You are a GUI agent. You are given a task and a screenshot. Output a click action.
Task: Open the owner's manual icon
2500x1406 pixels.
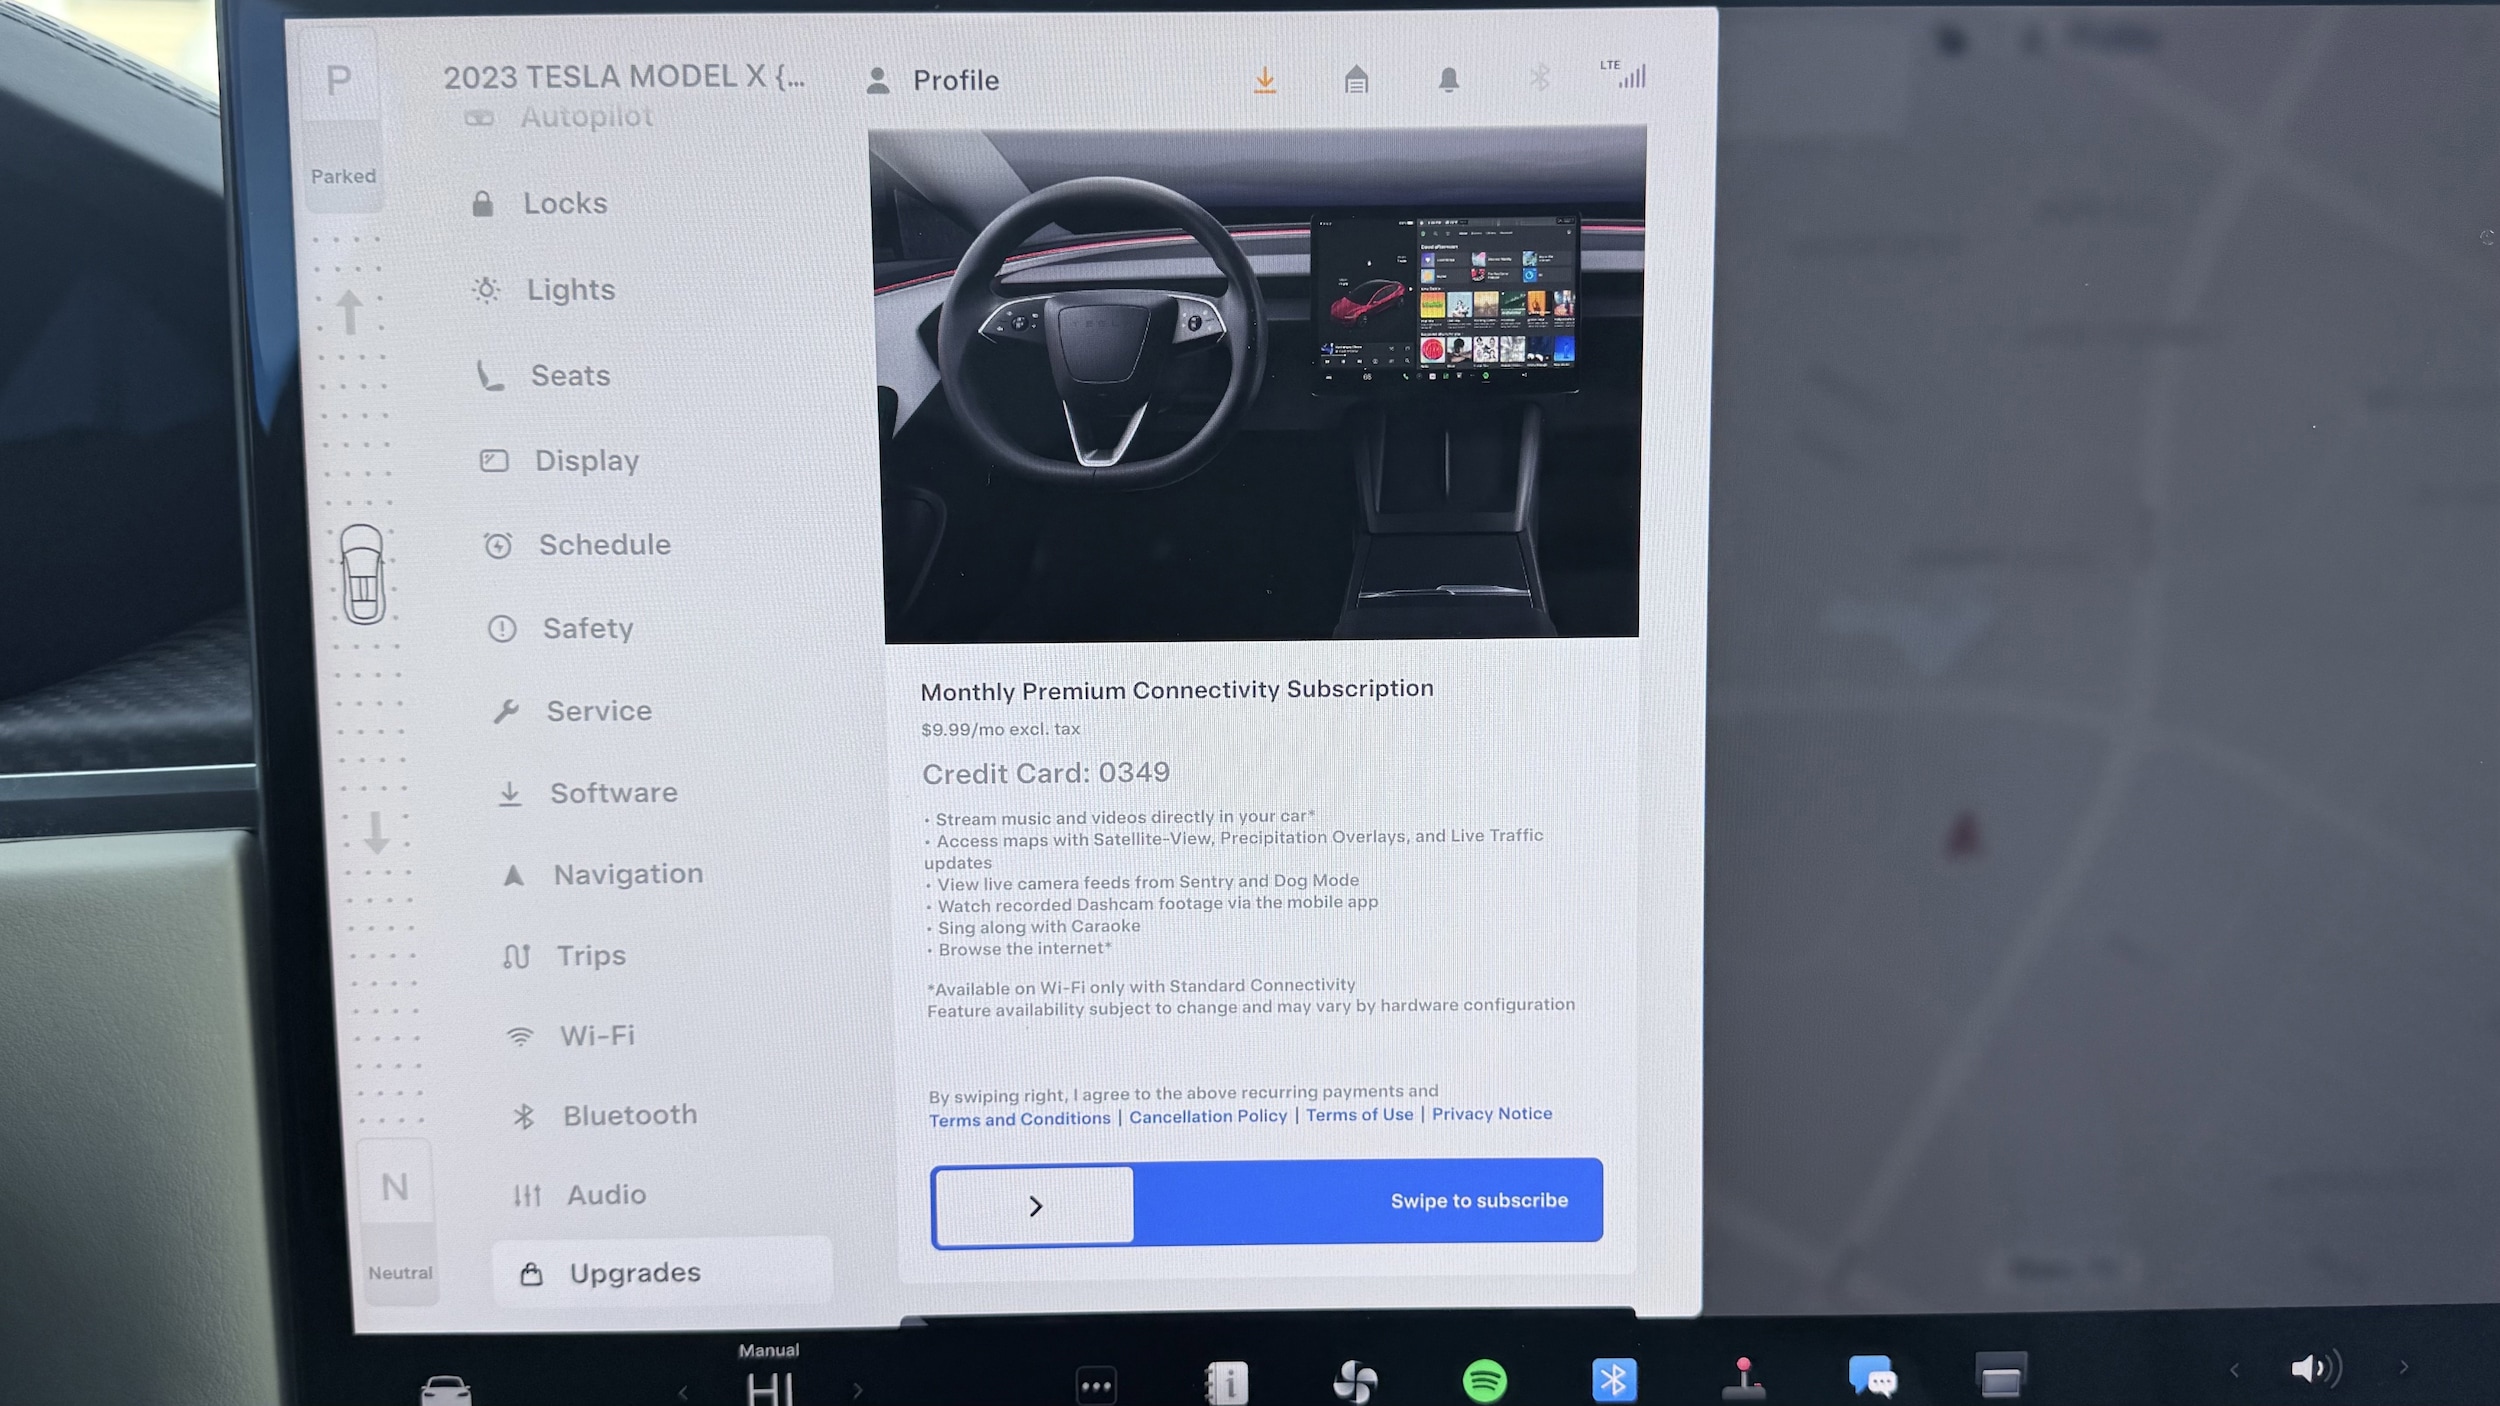pyautogui.click(x=1226, y=1383)
